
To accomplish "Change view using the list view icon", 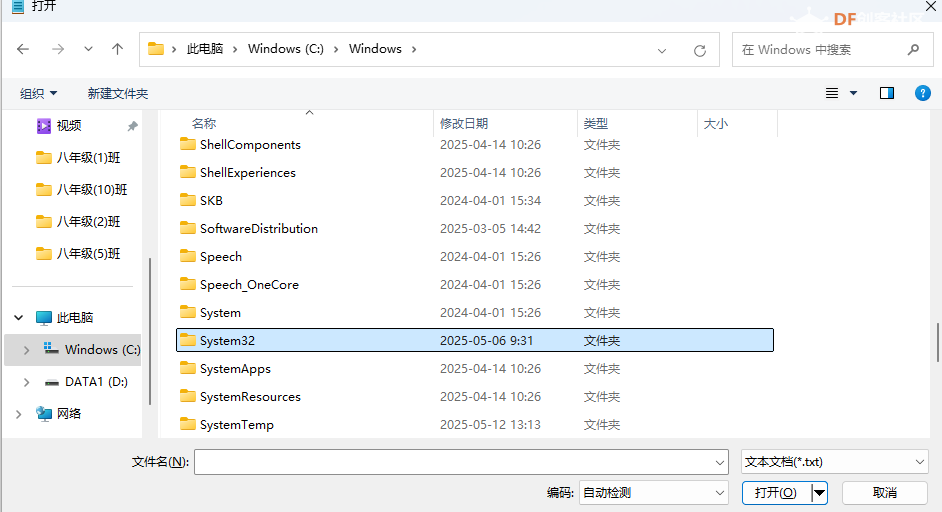I will coord(831,93).
